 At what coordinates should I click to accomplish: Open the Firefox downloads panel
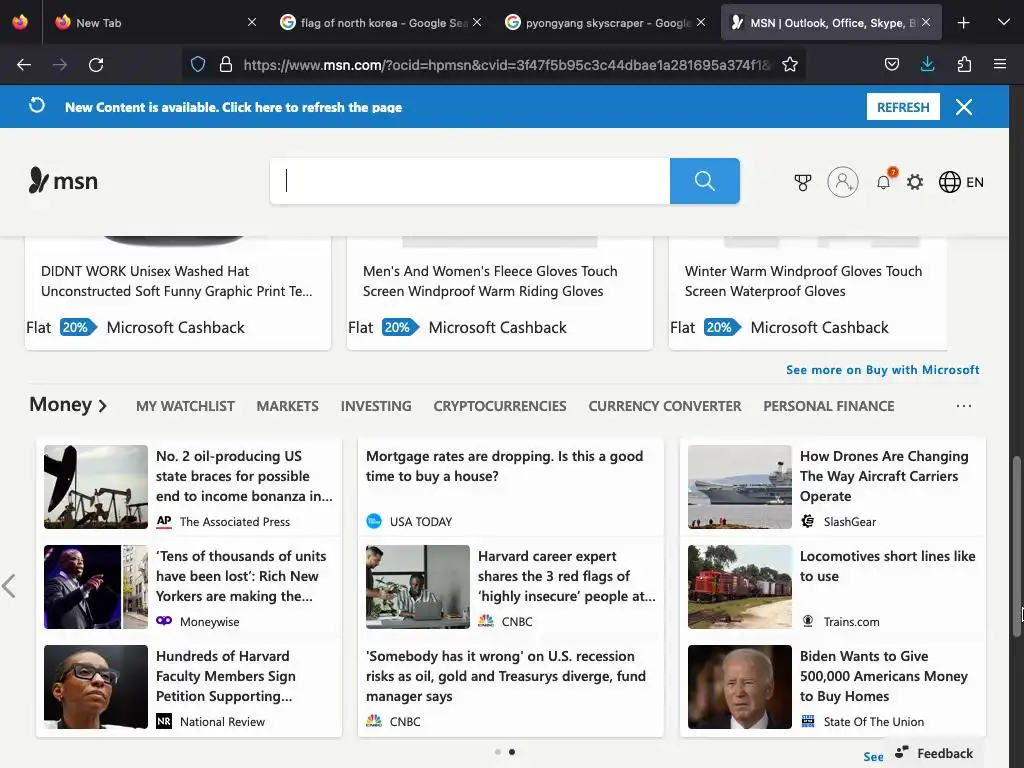[x=927, y=64]
